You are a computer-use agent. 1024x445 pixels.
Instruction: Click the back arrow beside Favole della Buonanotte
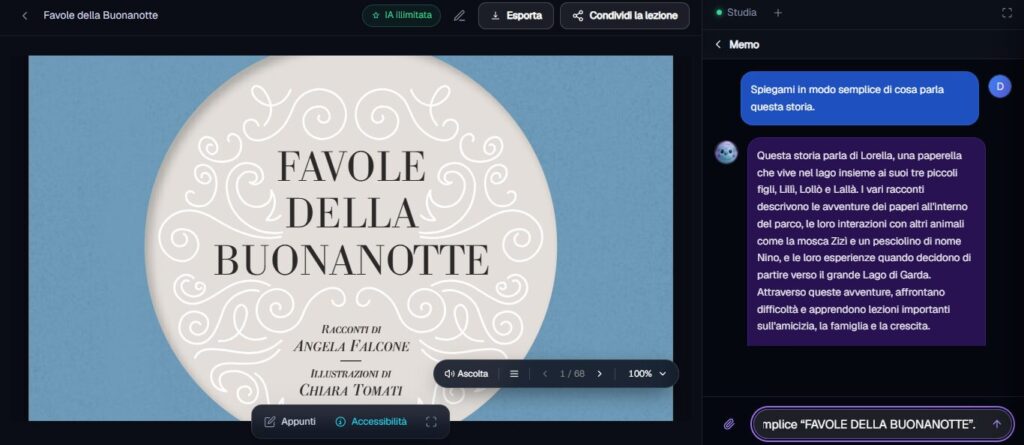[25, 16]
